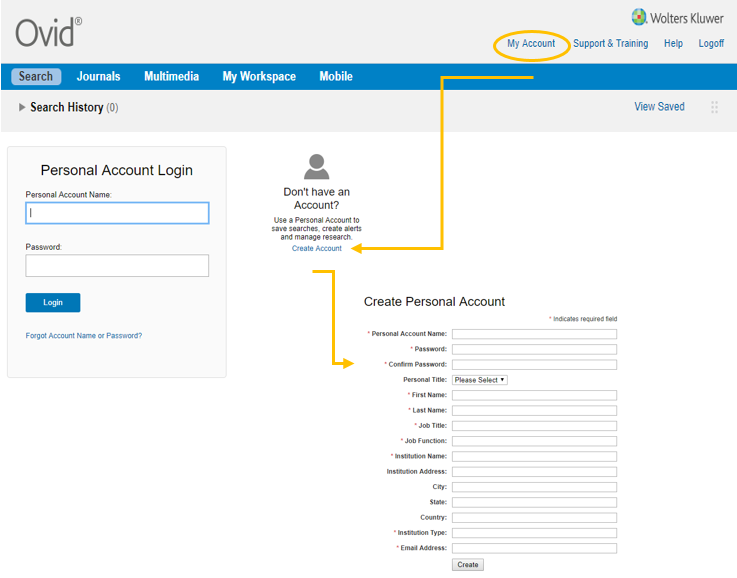The image size is (737, 578).
Task: Click the Personal Account Login heading
Action: 117,170
